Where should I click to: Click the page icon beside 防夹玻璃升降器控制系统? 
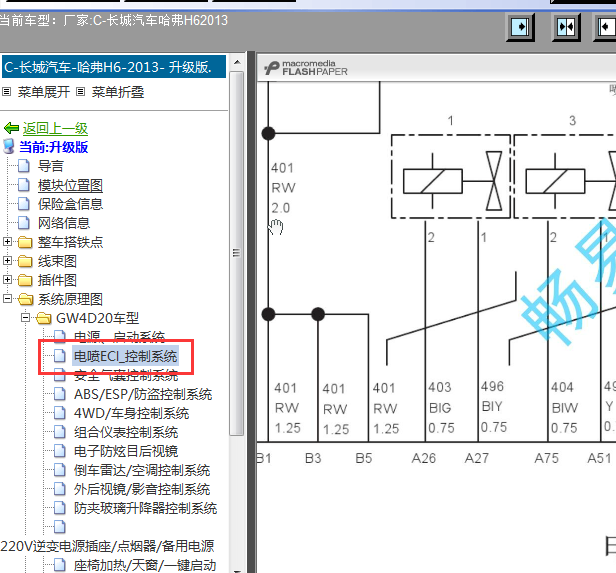[60, 508]
